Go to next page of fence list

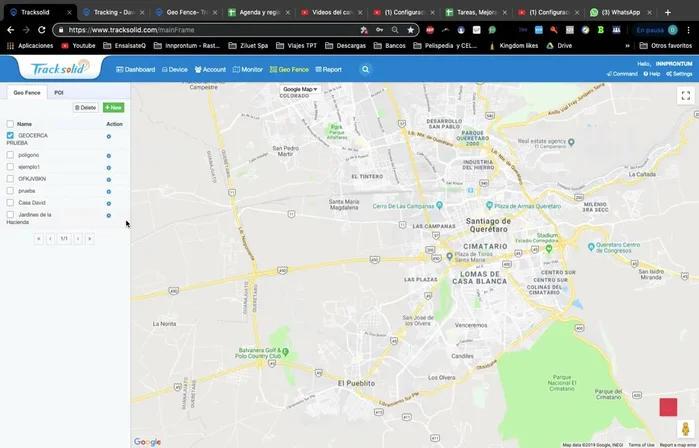pos(78,239)
